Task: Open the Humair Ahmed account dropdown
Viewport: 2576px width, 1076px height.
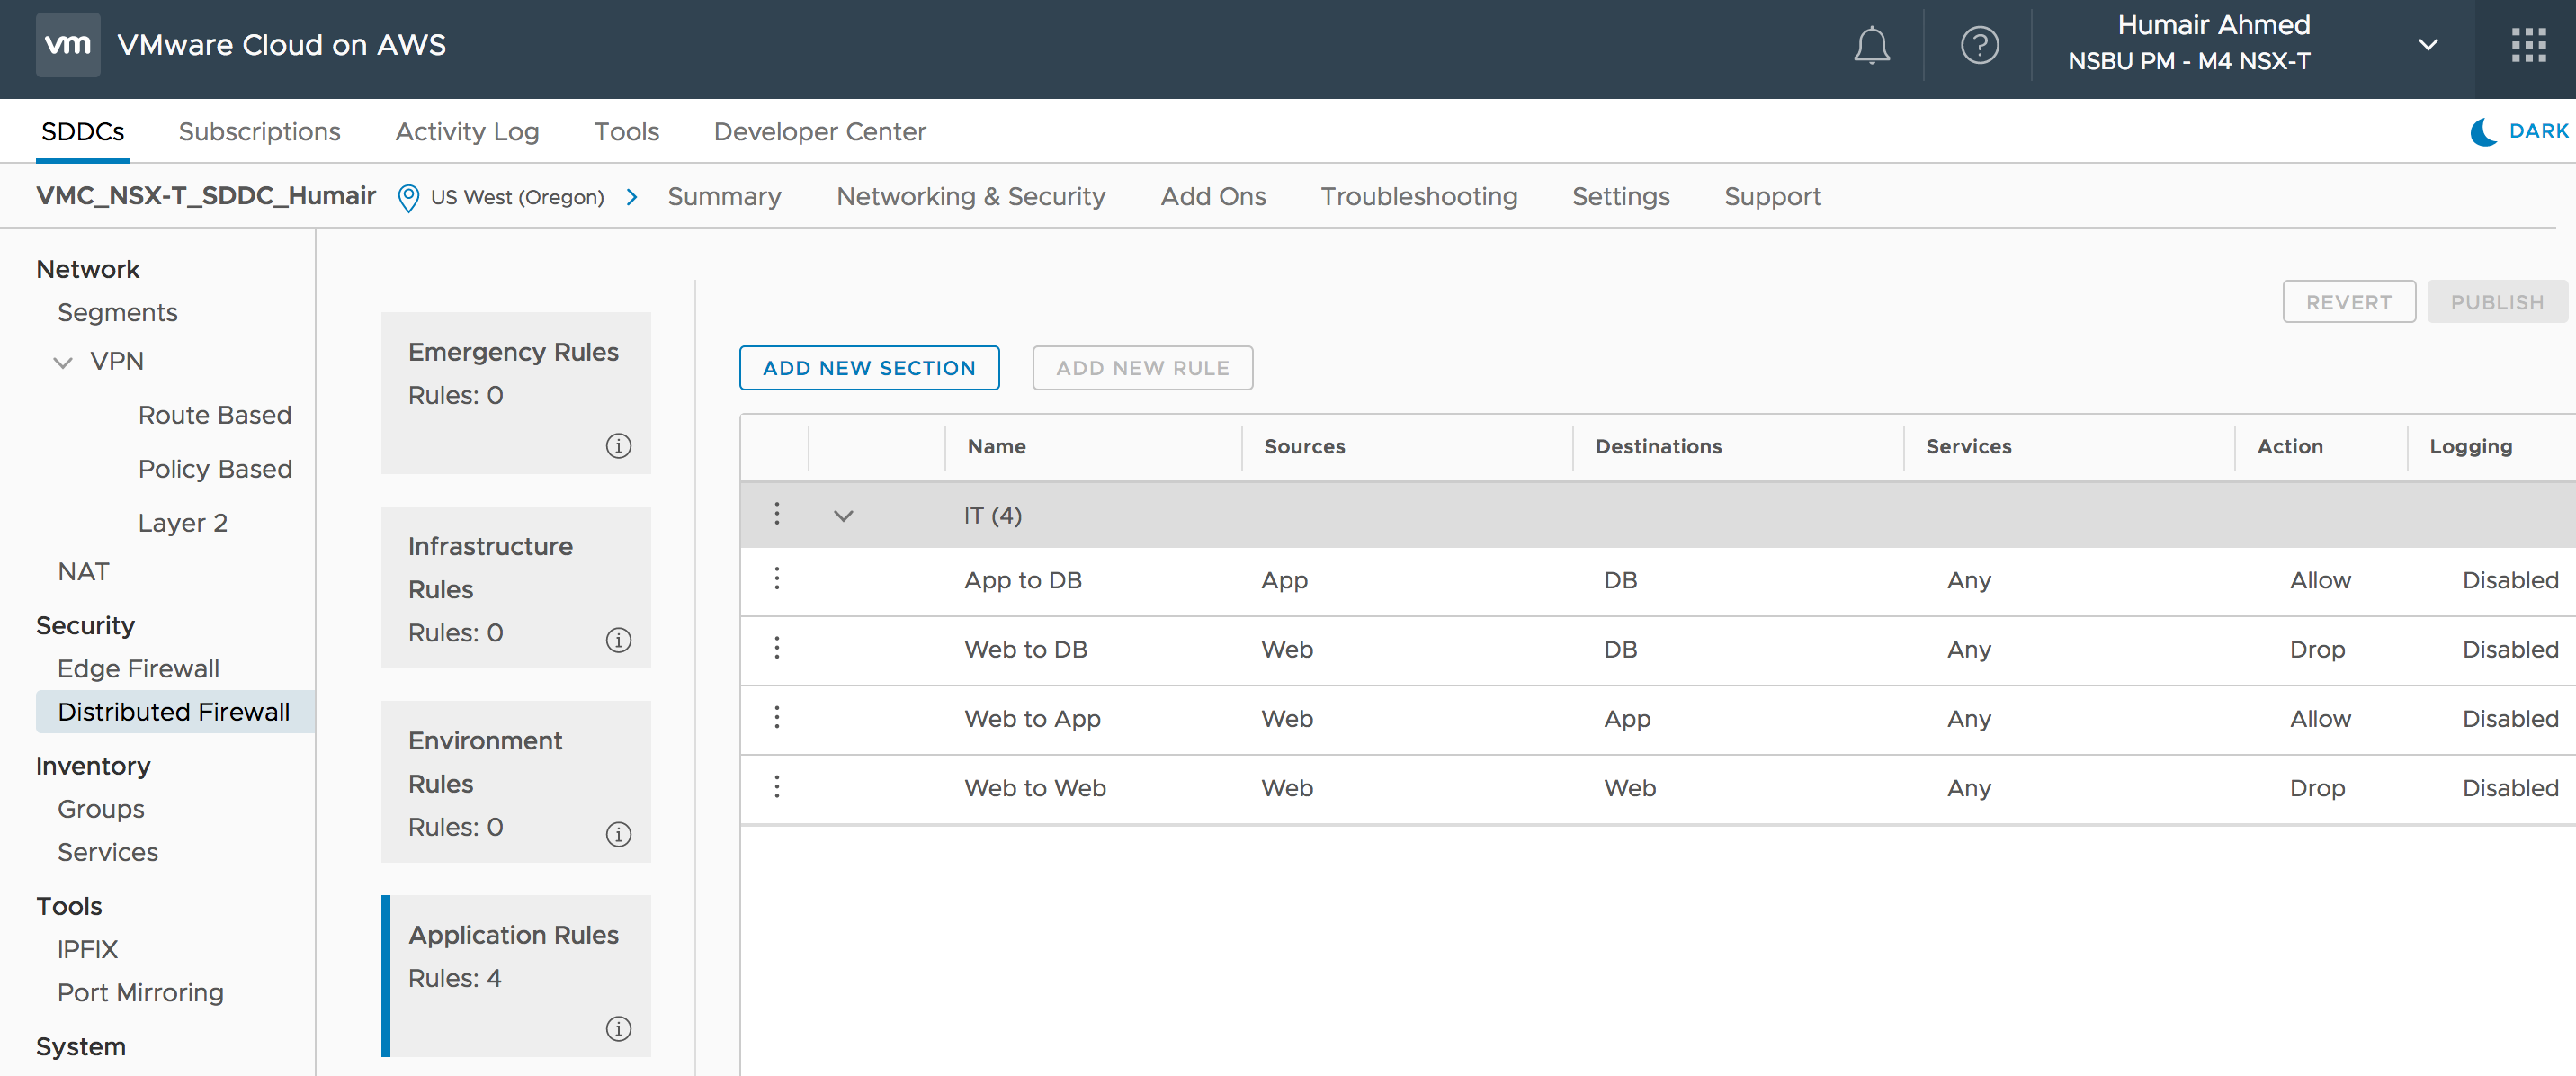Action: pyautogui.click(x=2427, y=46)
